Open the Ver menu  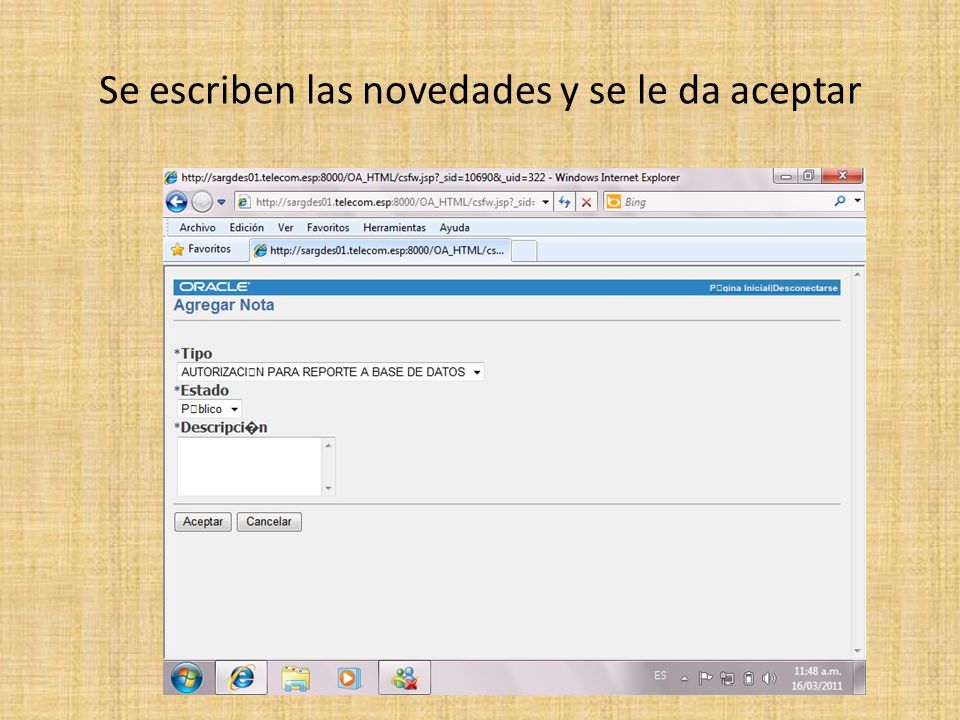pyautogui.click(x=285, y=228)
